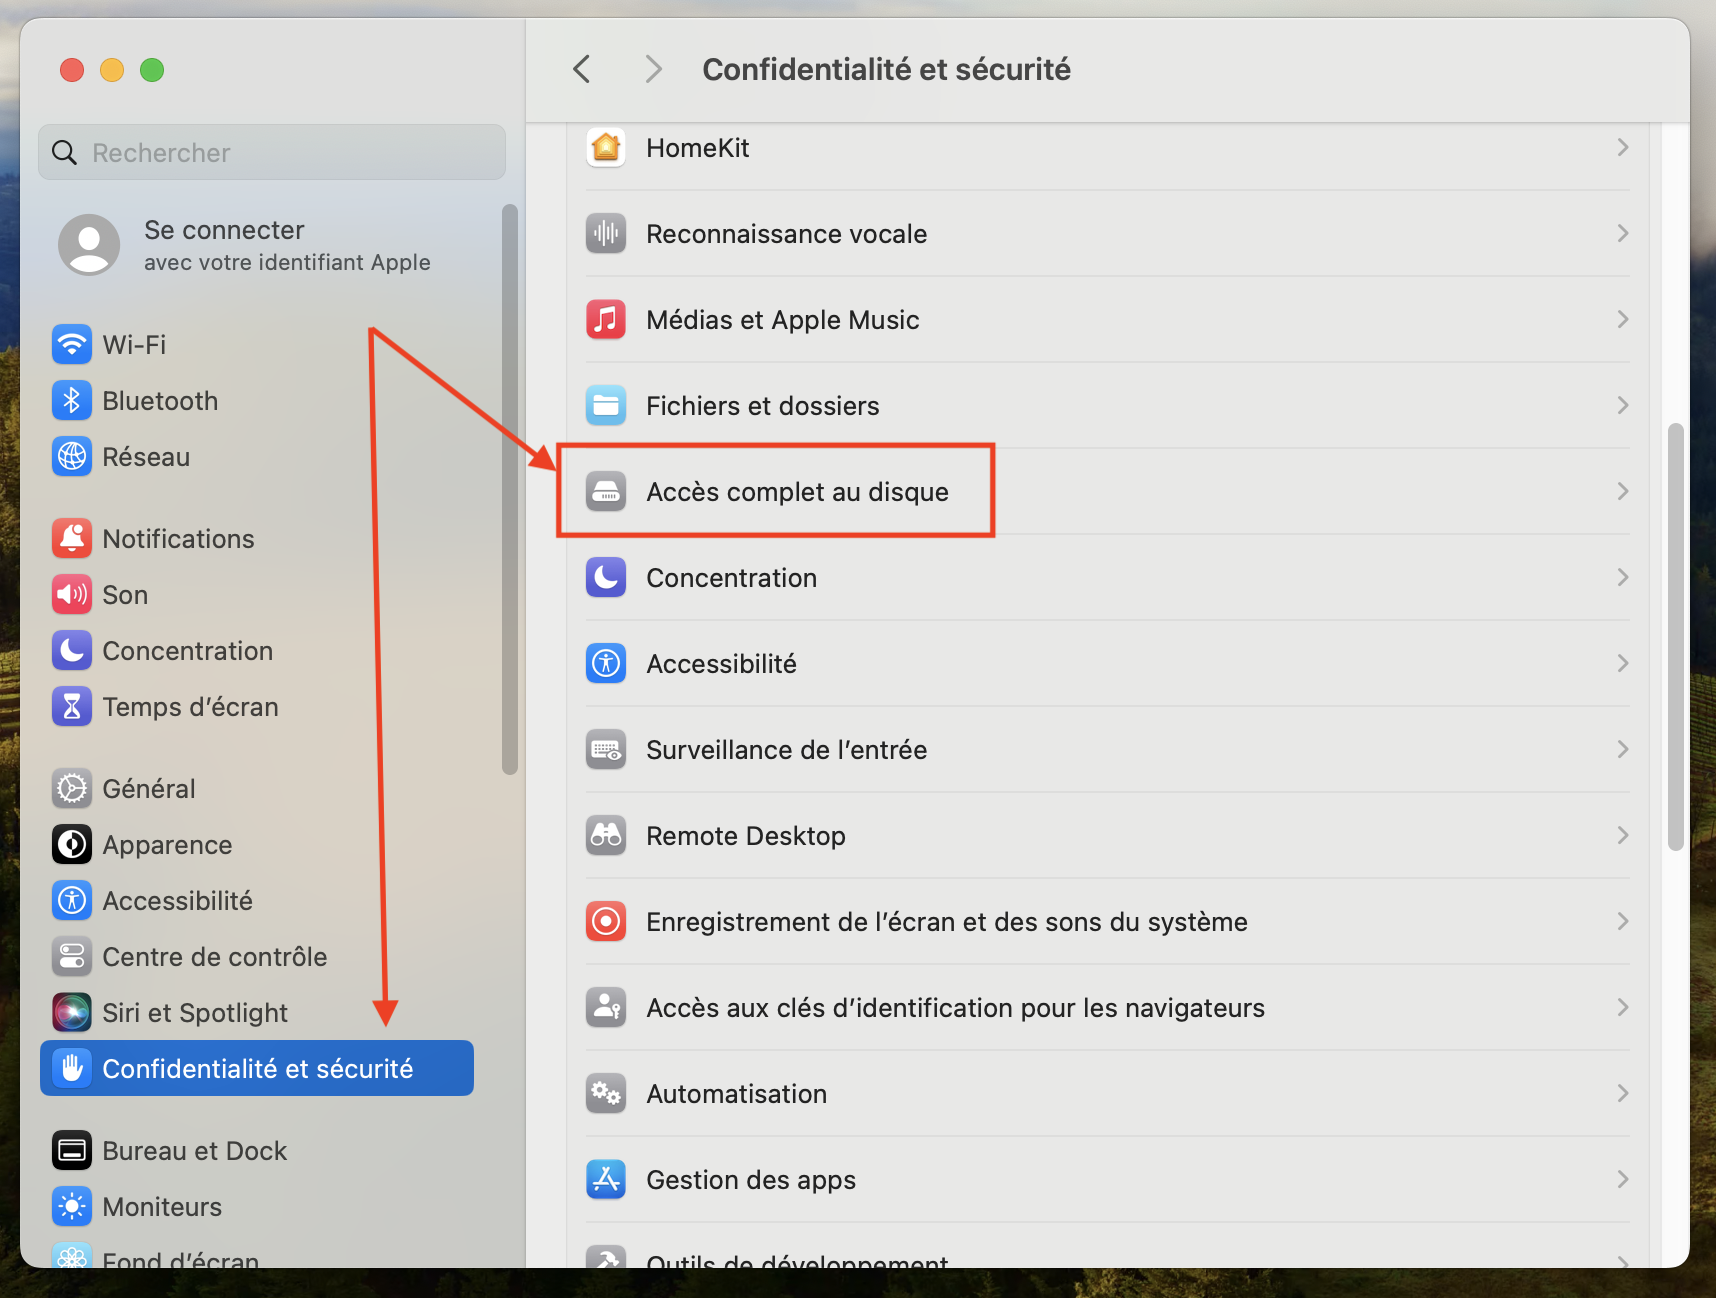The width and height of the screenshot is (1716, 1298).
Task: Open Notifications in the sidebar
Action: click(x=178, y=539)
